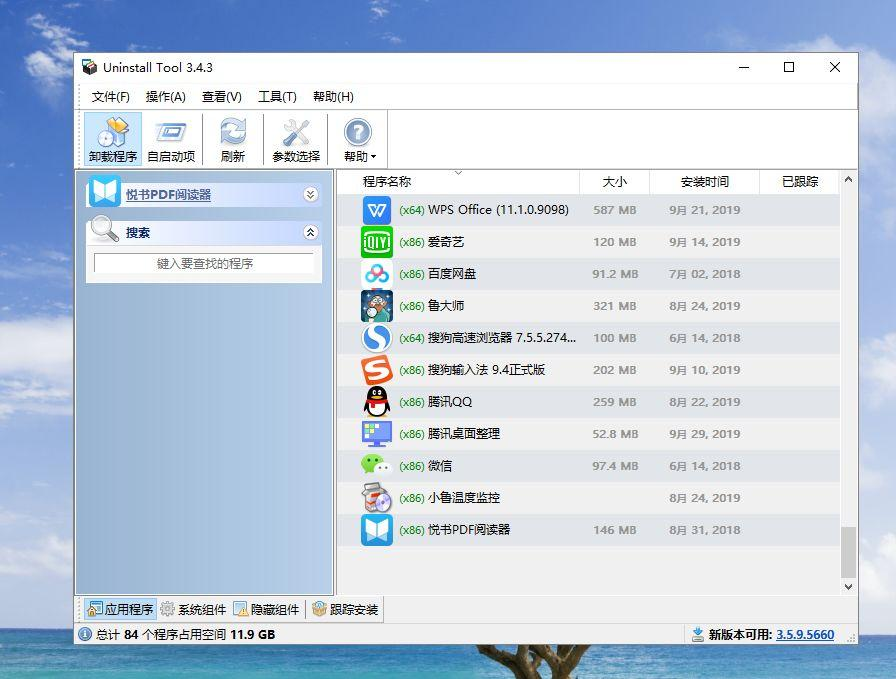
Task: Select the 搜狗输入法 9.4正式版 row
Action: pos(588,370)
